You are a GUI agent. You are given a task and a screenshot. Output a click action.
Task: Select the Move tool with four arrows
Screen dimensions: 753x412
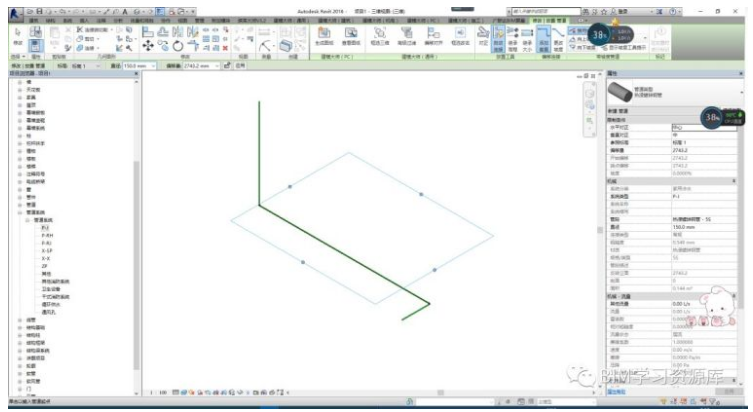click(148, 46)
